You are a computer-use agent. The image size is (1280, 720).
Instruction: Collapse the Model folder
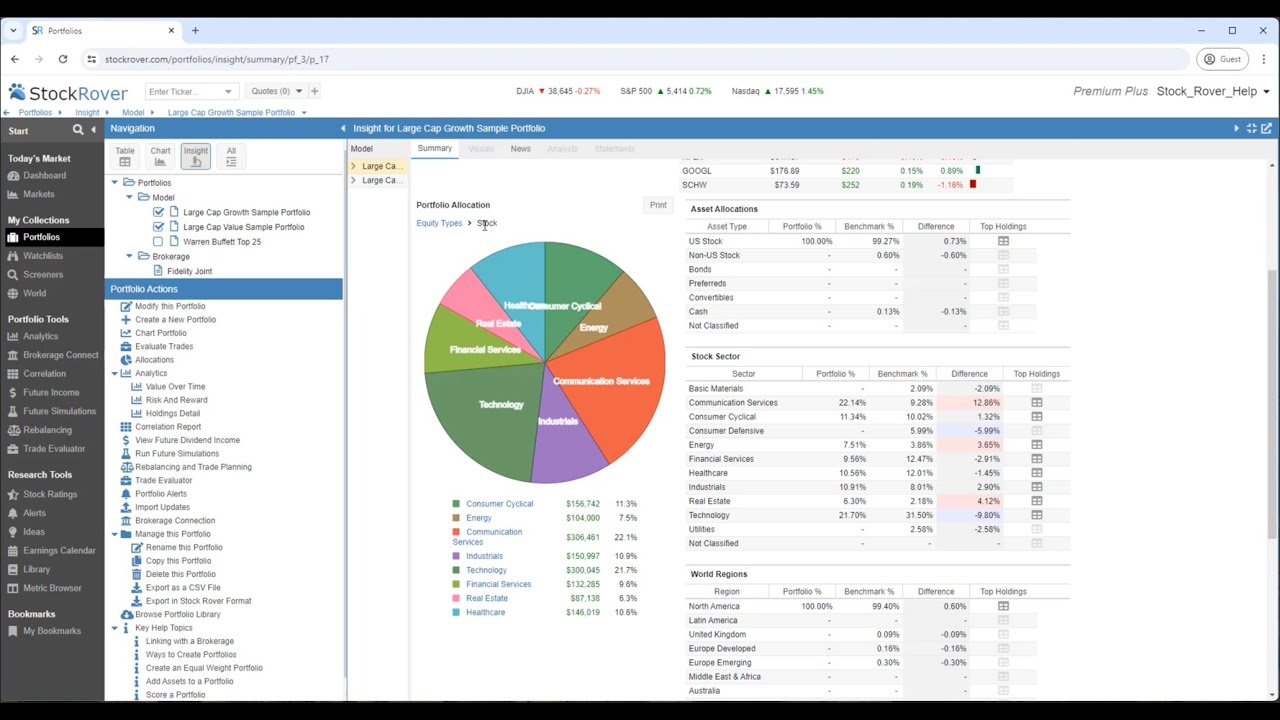(129, 198)
